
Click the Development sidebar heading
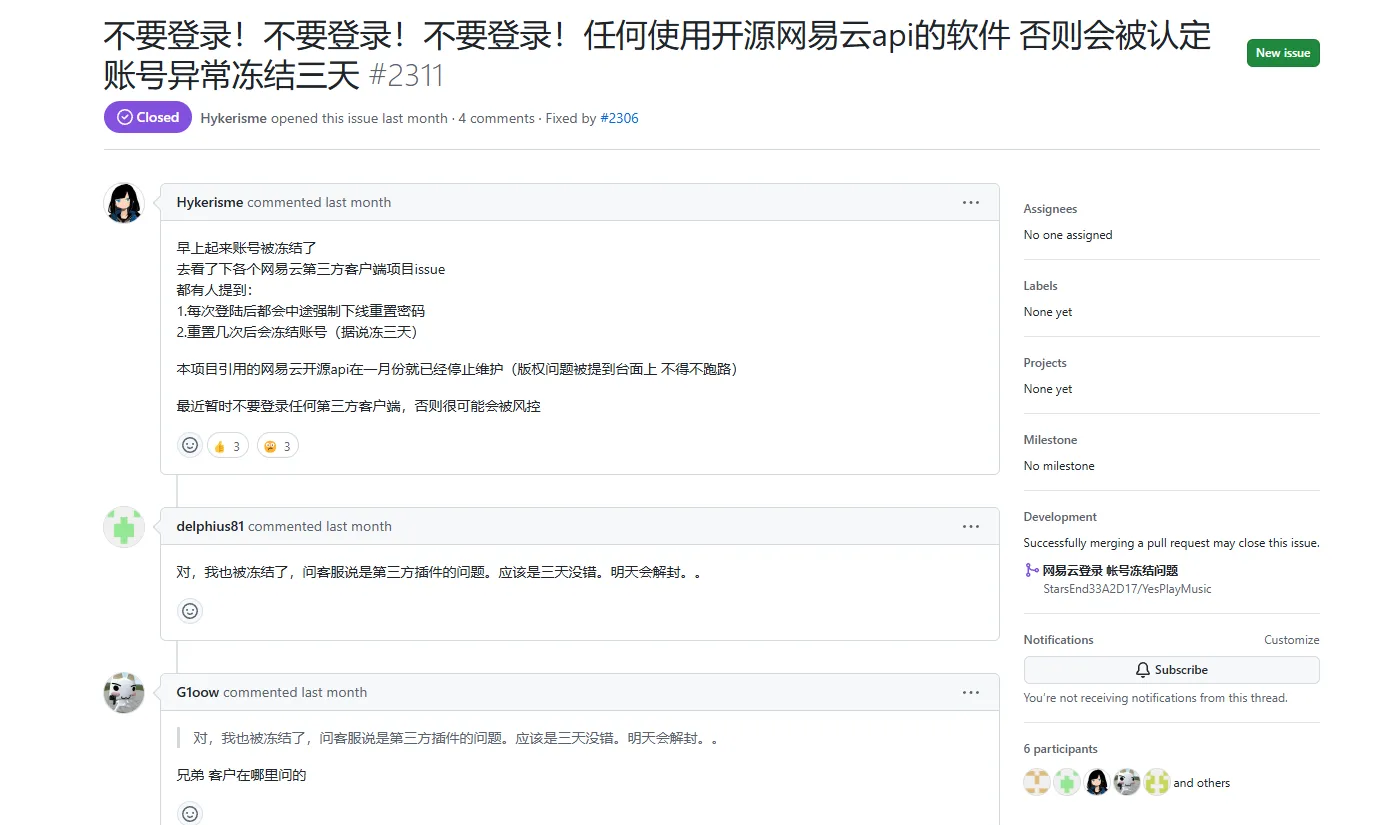click(1060, 517)
